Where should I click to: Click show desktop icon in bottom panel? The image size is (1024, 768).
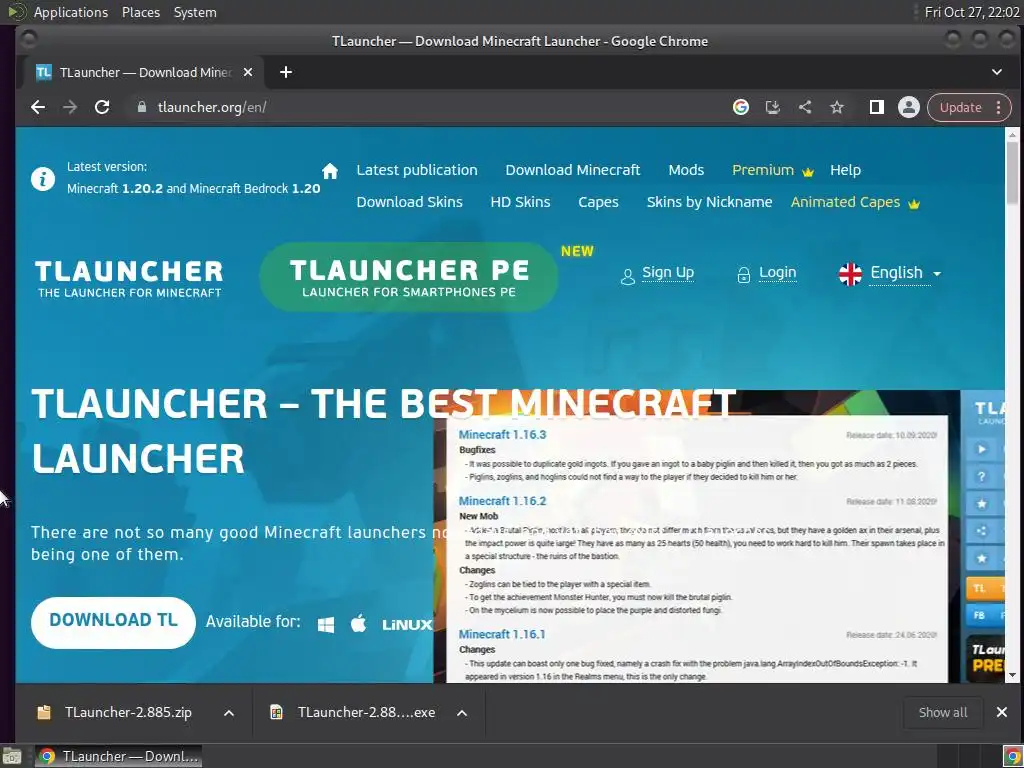click(12, 757)
